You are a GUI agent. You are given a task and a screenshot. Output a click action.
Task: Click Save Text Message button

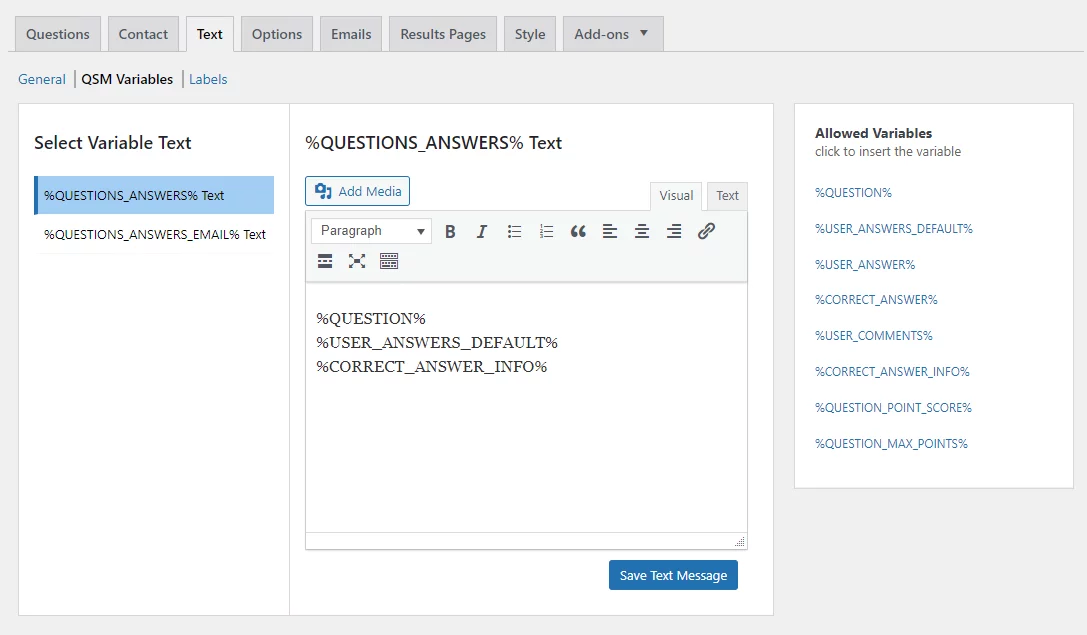673,575
